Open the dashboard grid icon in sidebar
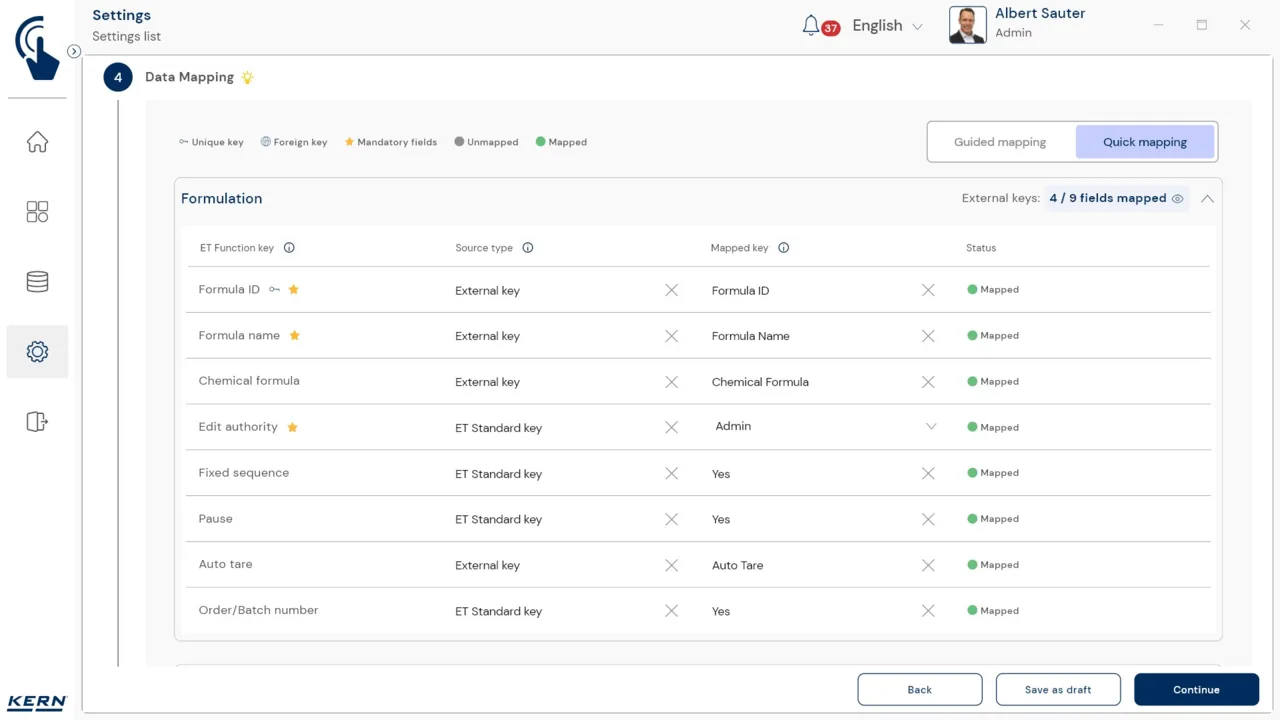The height and width of the screenshot is (720, 1280). coord(37,212)
